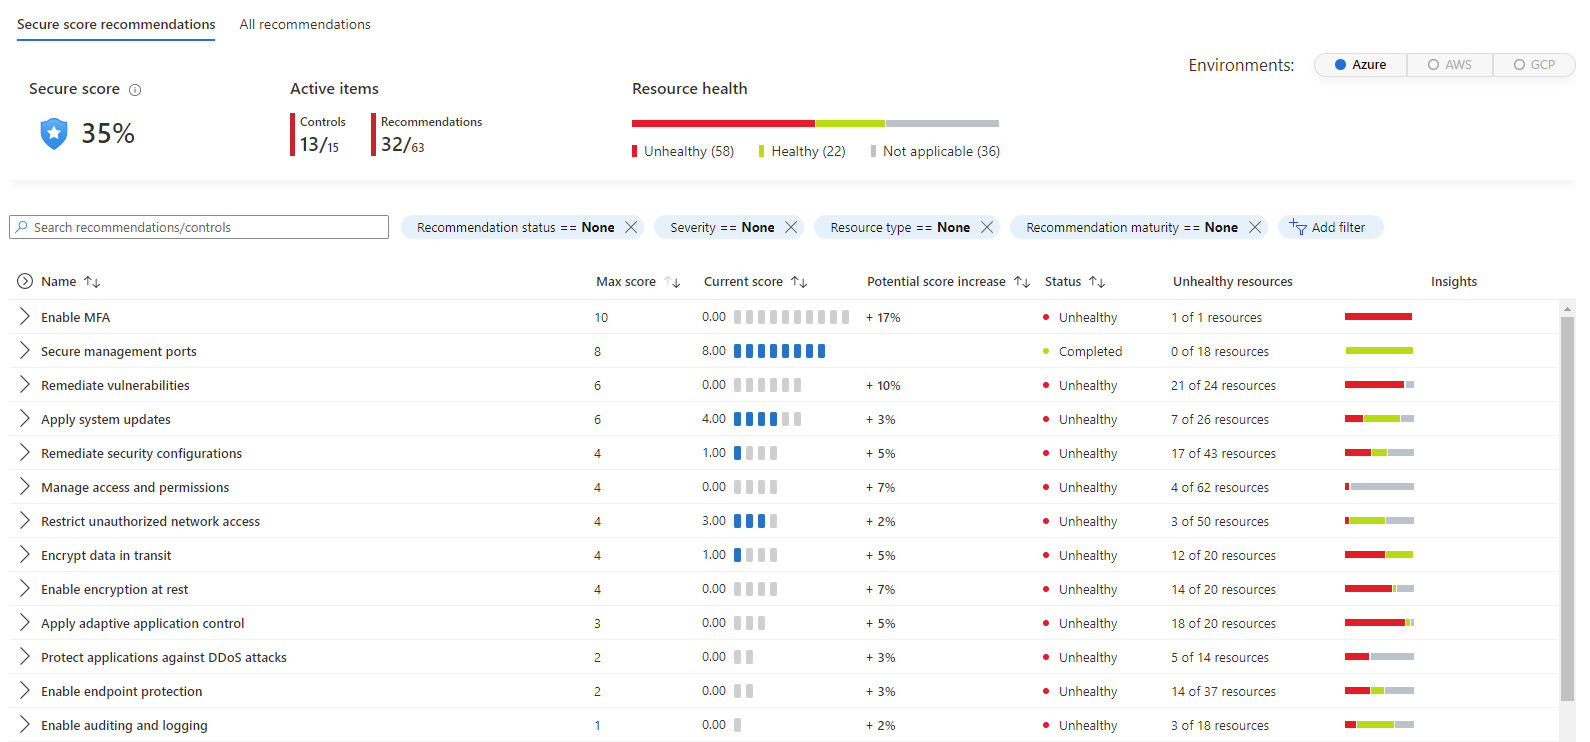The image size is (1590, 742).
Task: Expand the Apply system updates control
Action: click(25, 419)
